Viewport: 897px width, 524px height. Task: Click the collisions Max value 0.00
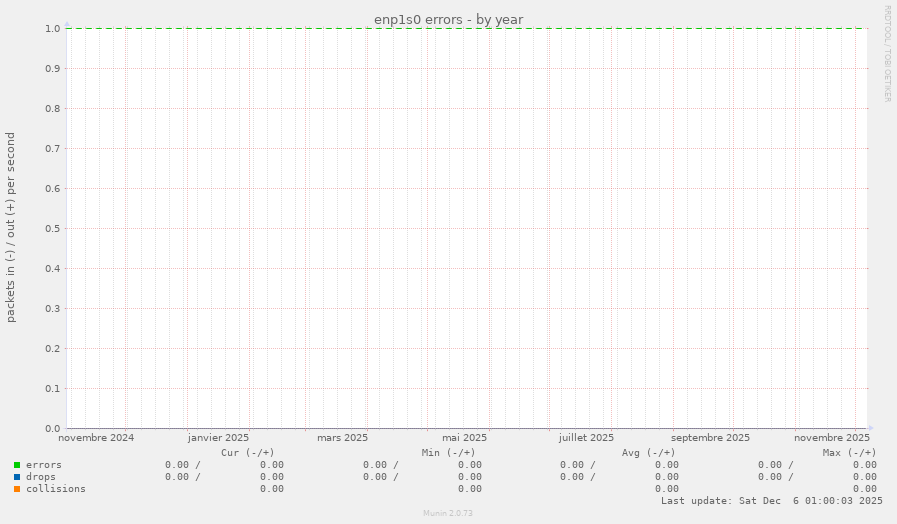pyautogui.click(x=864, y=489)
